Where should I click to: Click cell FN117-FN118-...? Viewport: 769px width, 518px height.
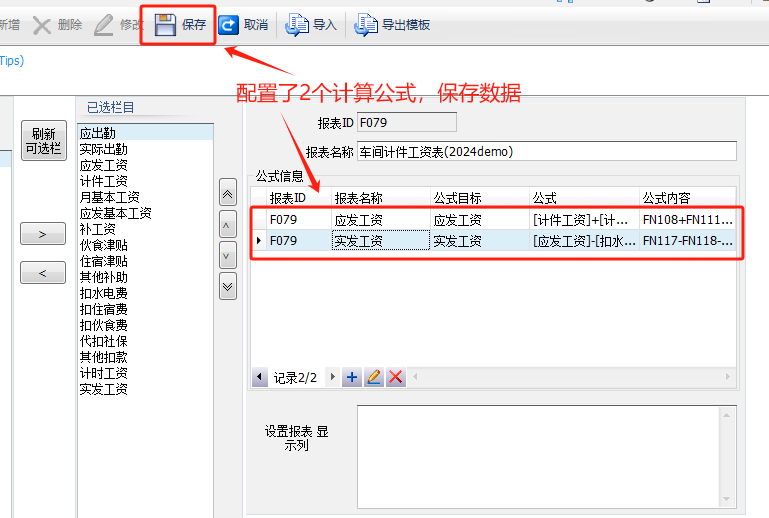(x=688, y=241)
